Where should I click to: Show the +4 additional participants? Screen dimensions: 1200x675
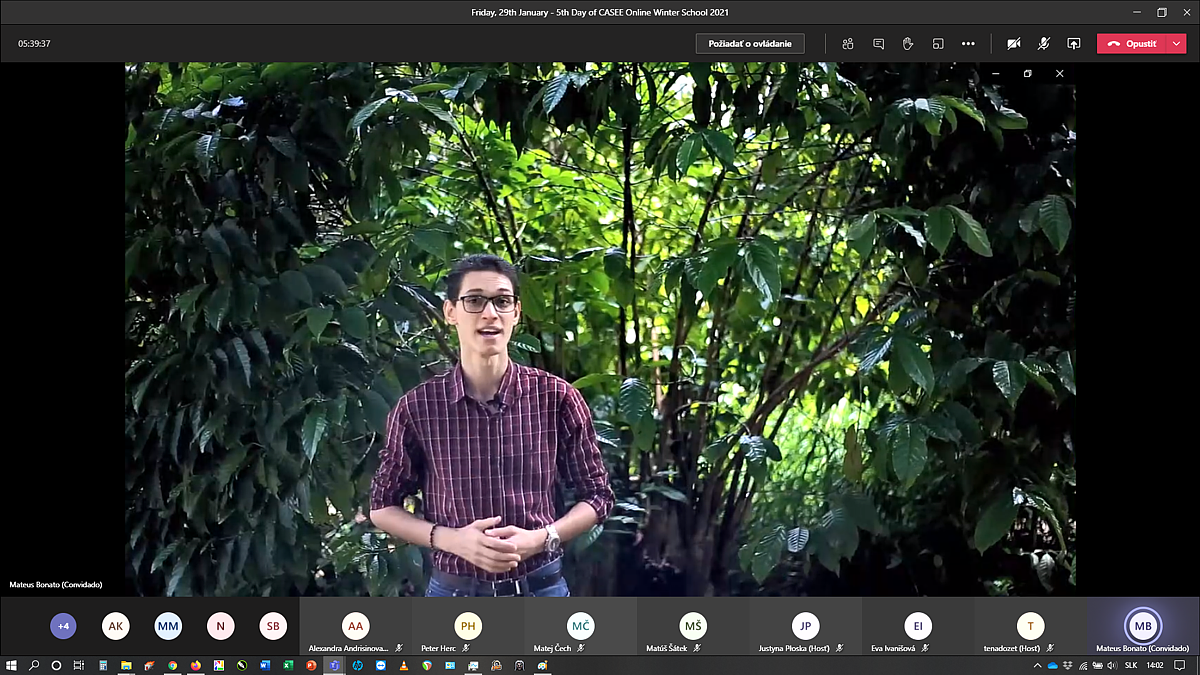coord(63,626)
